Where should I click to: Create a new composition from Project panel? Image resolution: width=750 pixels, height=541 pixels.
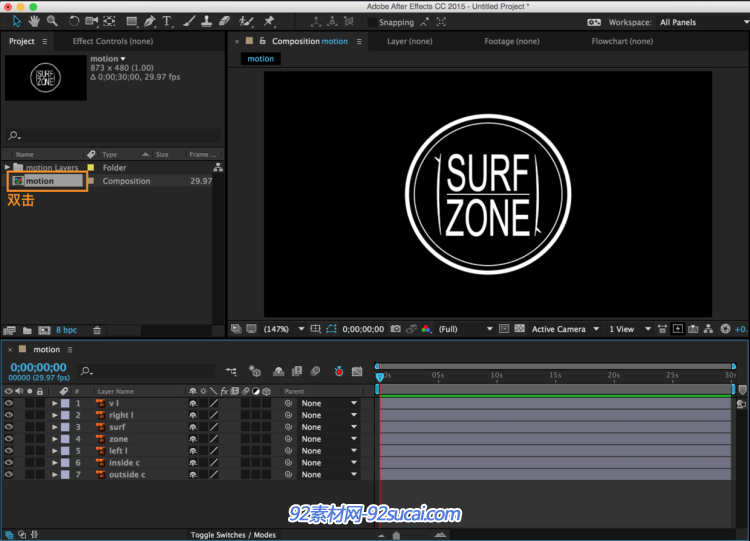[44, 331]
